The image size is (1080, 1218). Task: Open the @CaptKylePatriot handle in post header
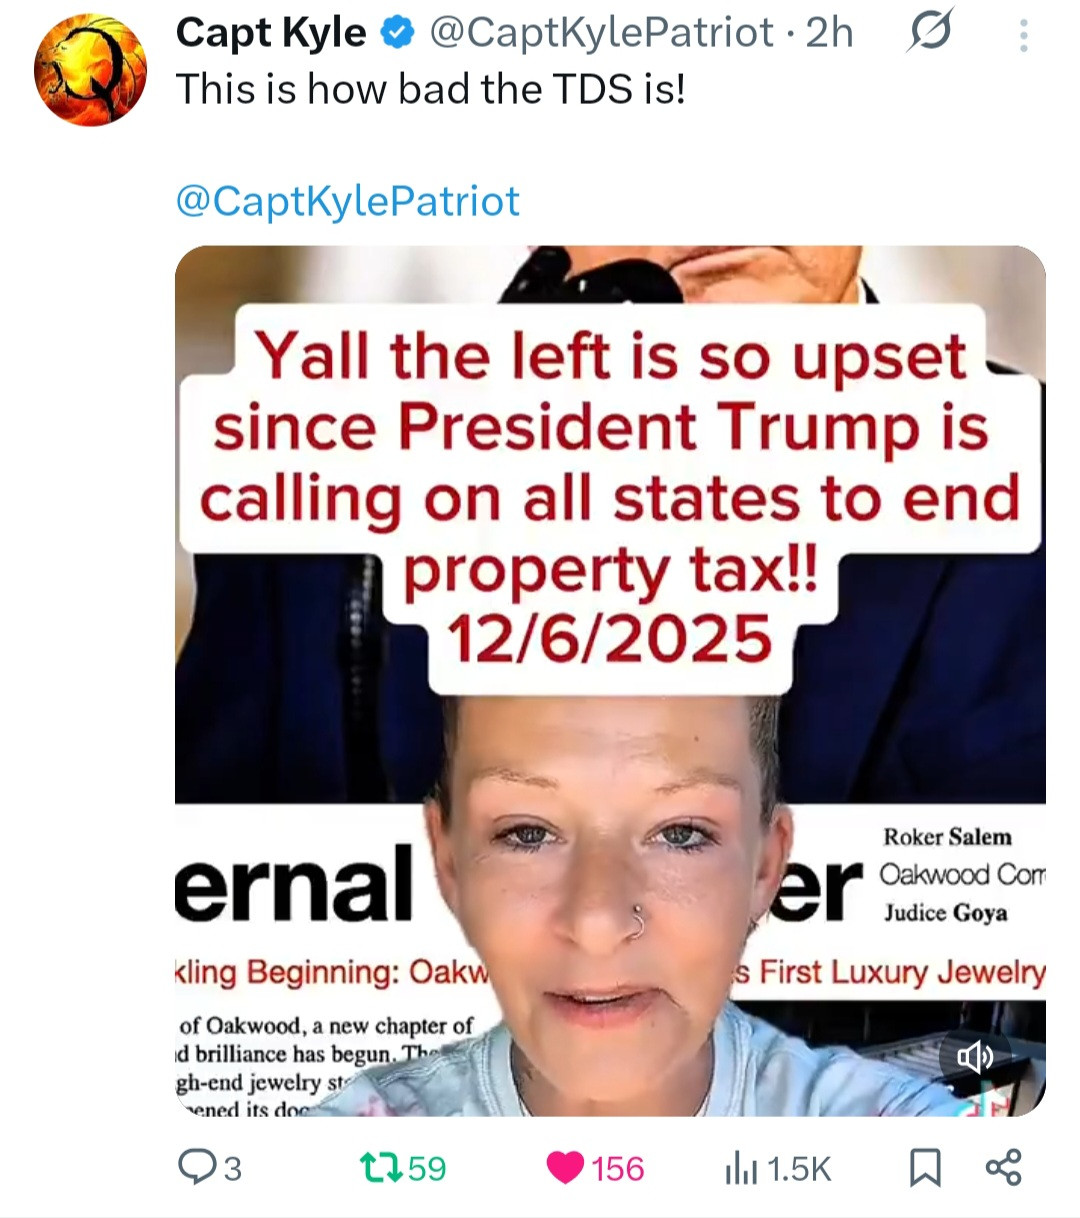(x=601, y=33)
